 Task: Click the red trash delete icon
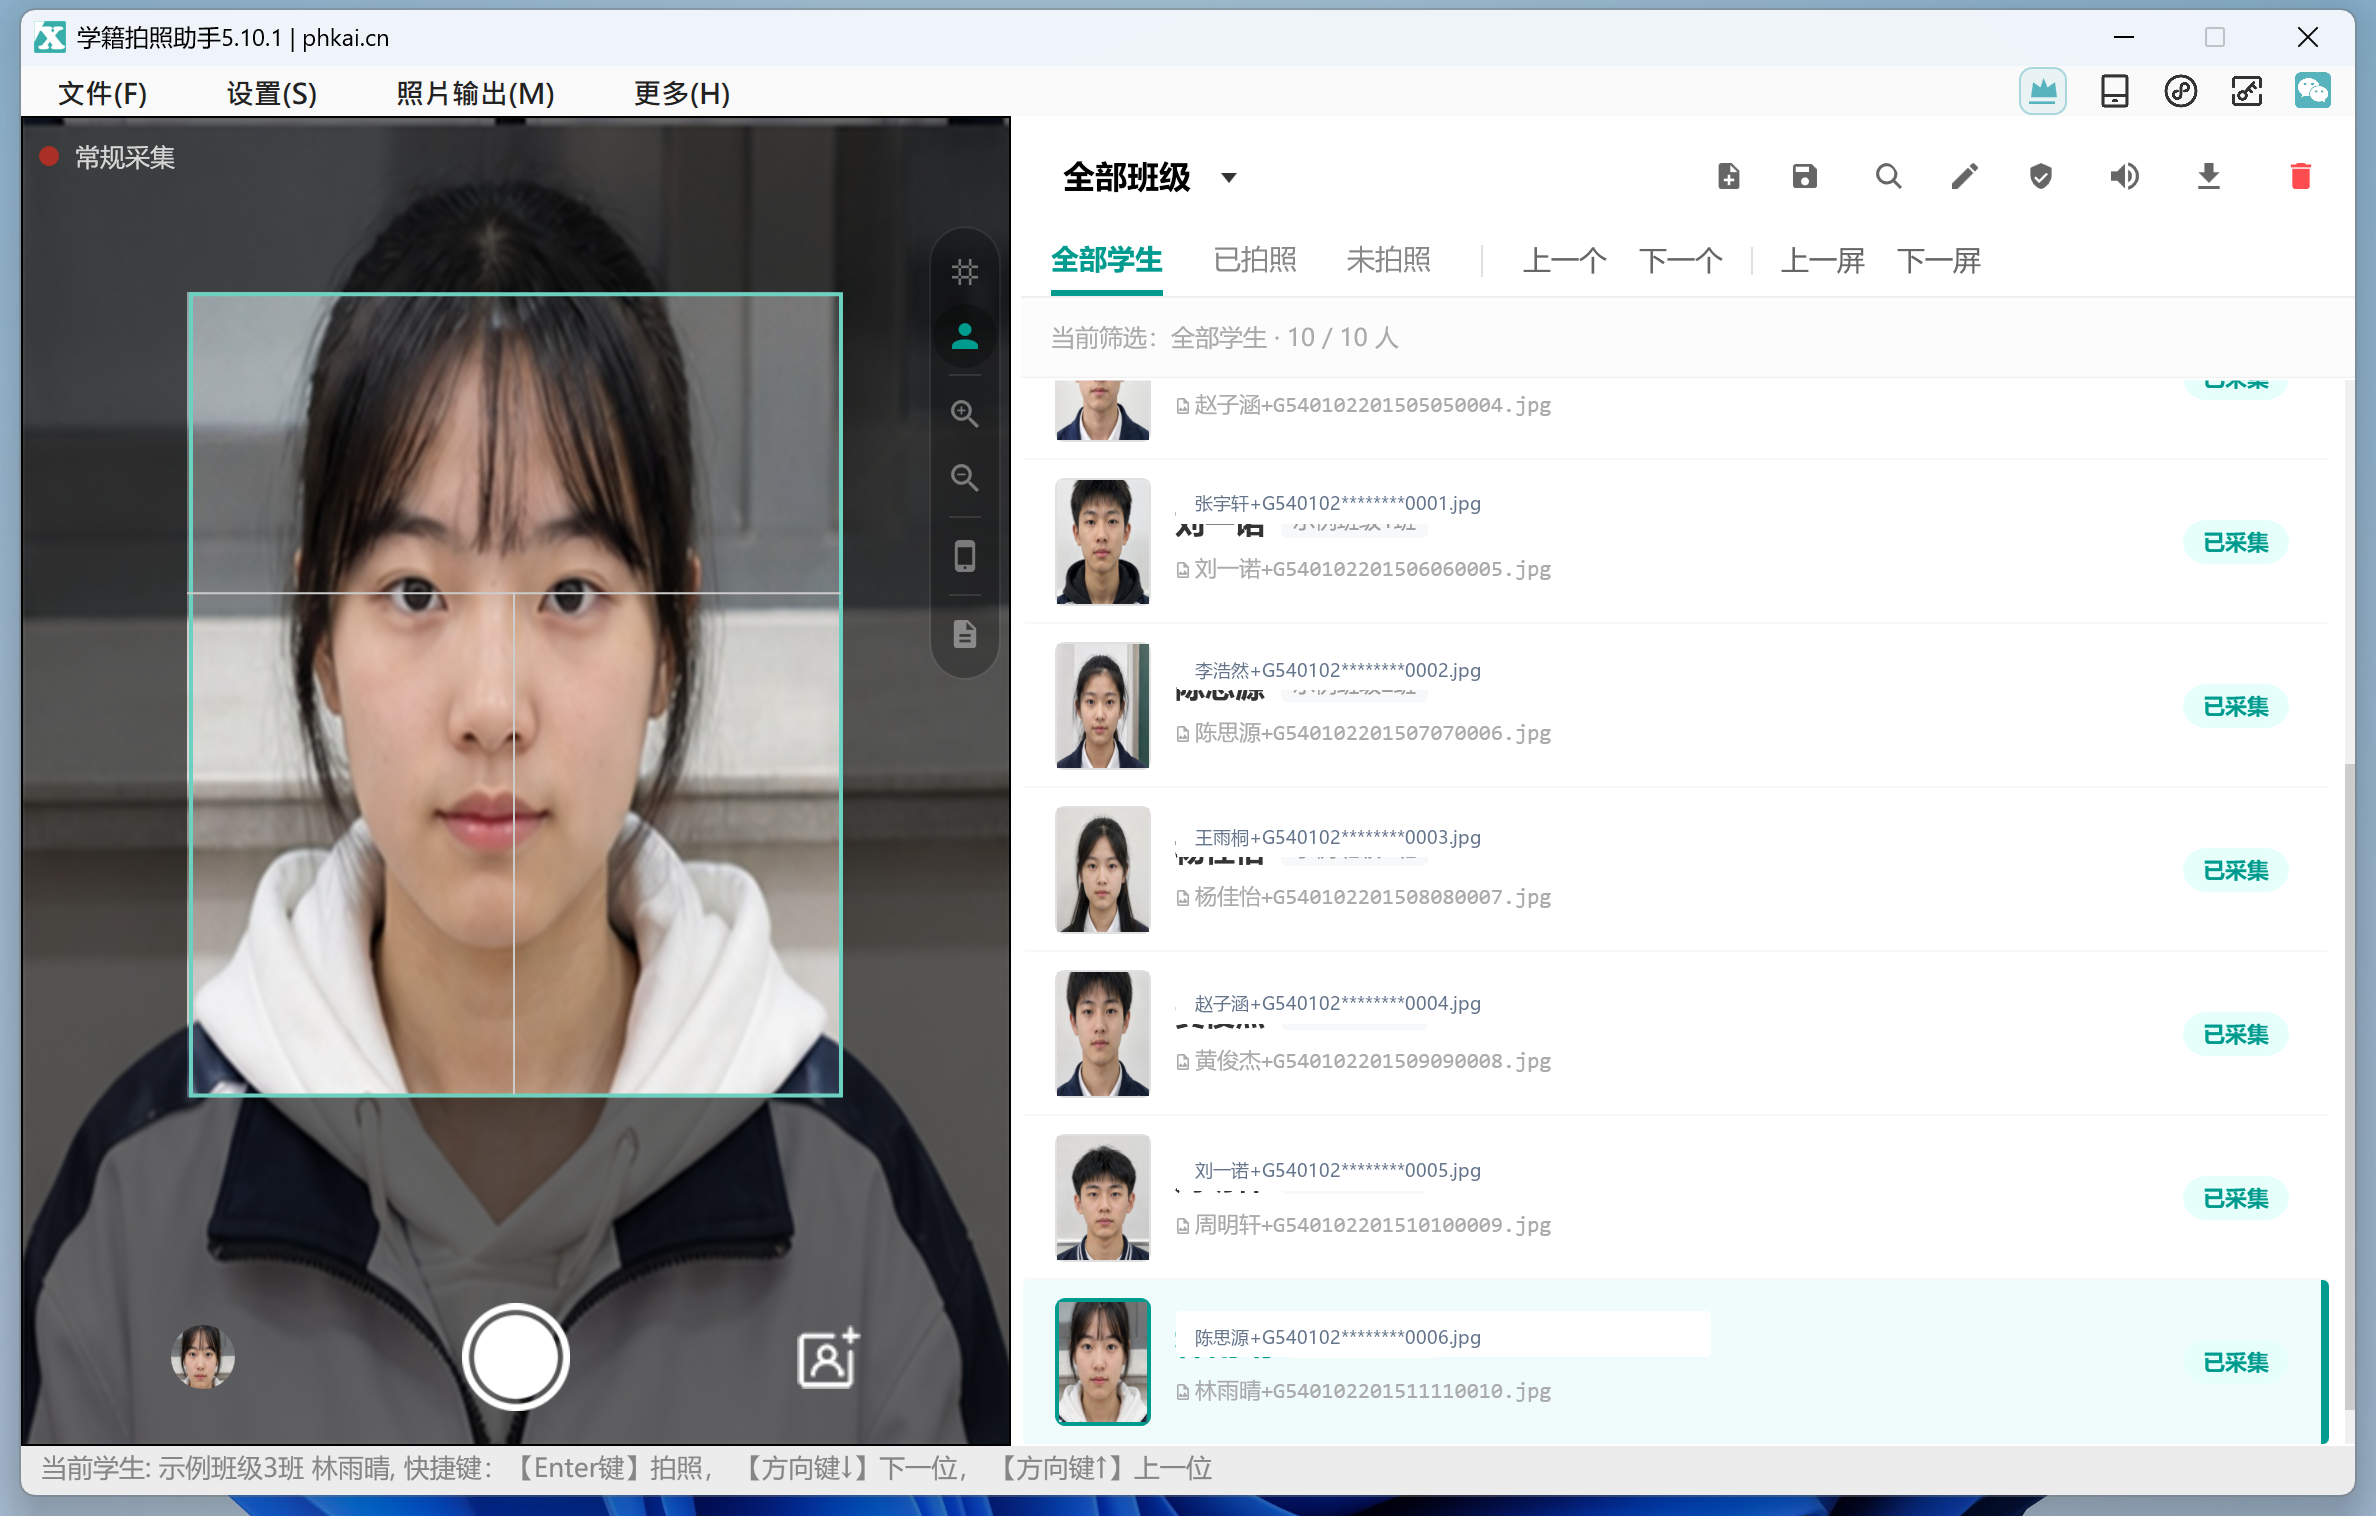point(2300,177)
